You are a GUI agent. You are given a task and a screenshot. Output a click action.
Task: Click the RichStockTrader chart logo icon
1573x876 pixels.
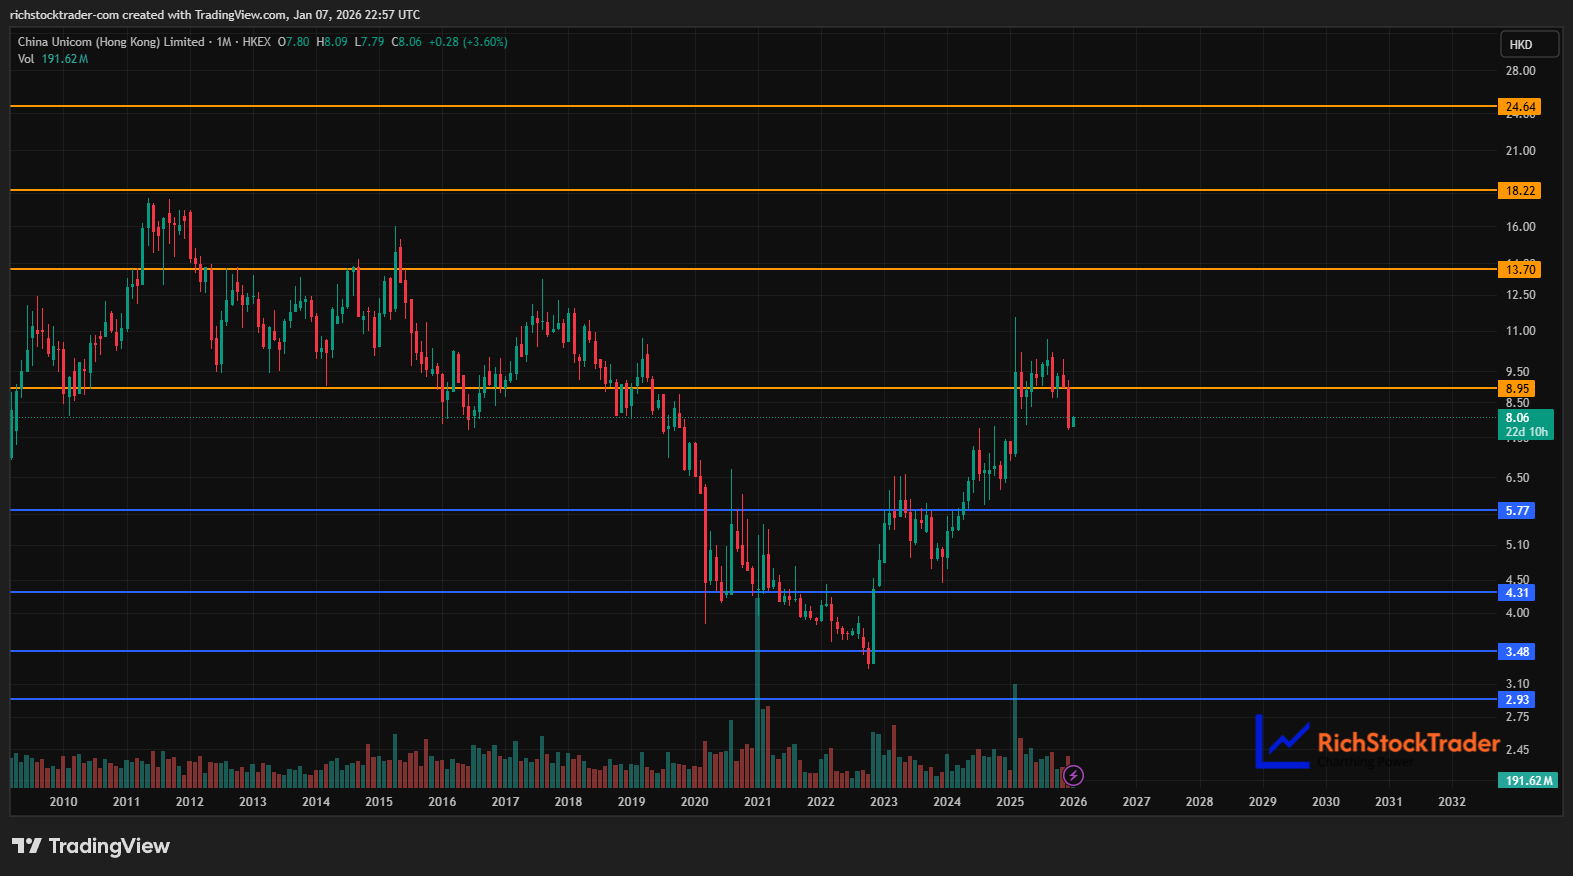tap(1282, 741)
